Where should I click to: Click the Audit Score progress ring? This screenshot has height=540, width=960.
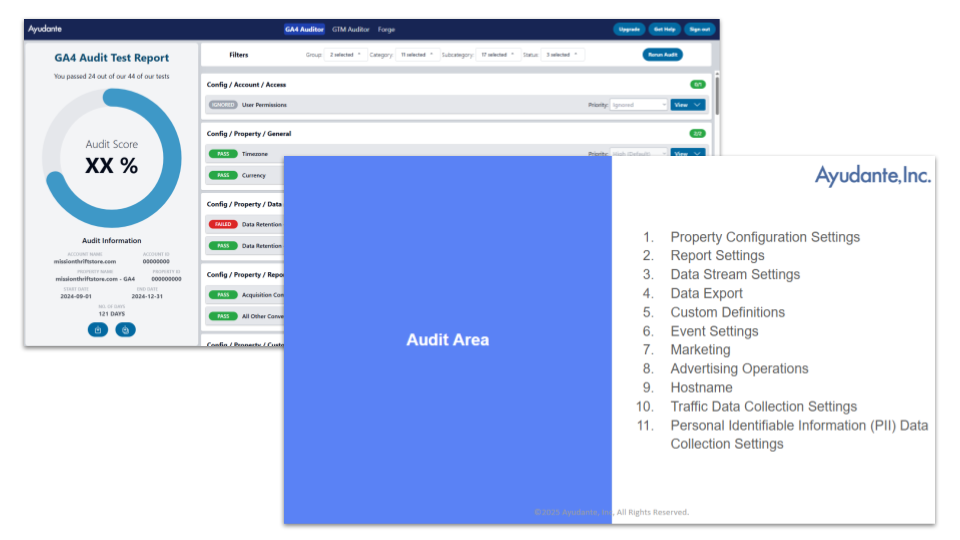[x=112, y=158]
